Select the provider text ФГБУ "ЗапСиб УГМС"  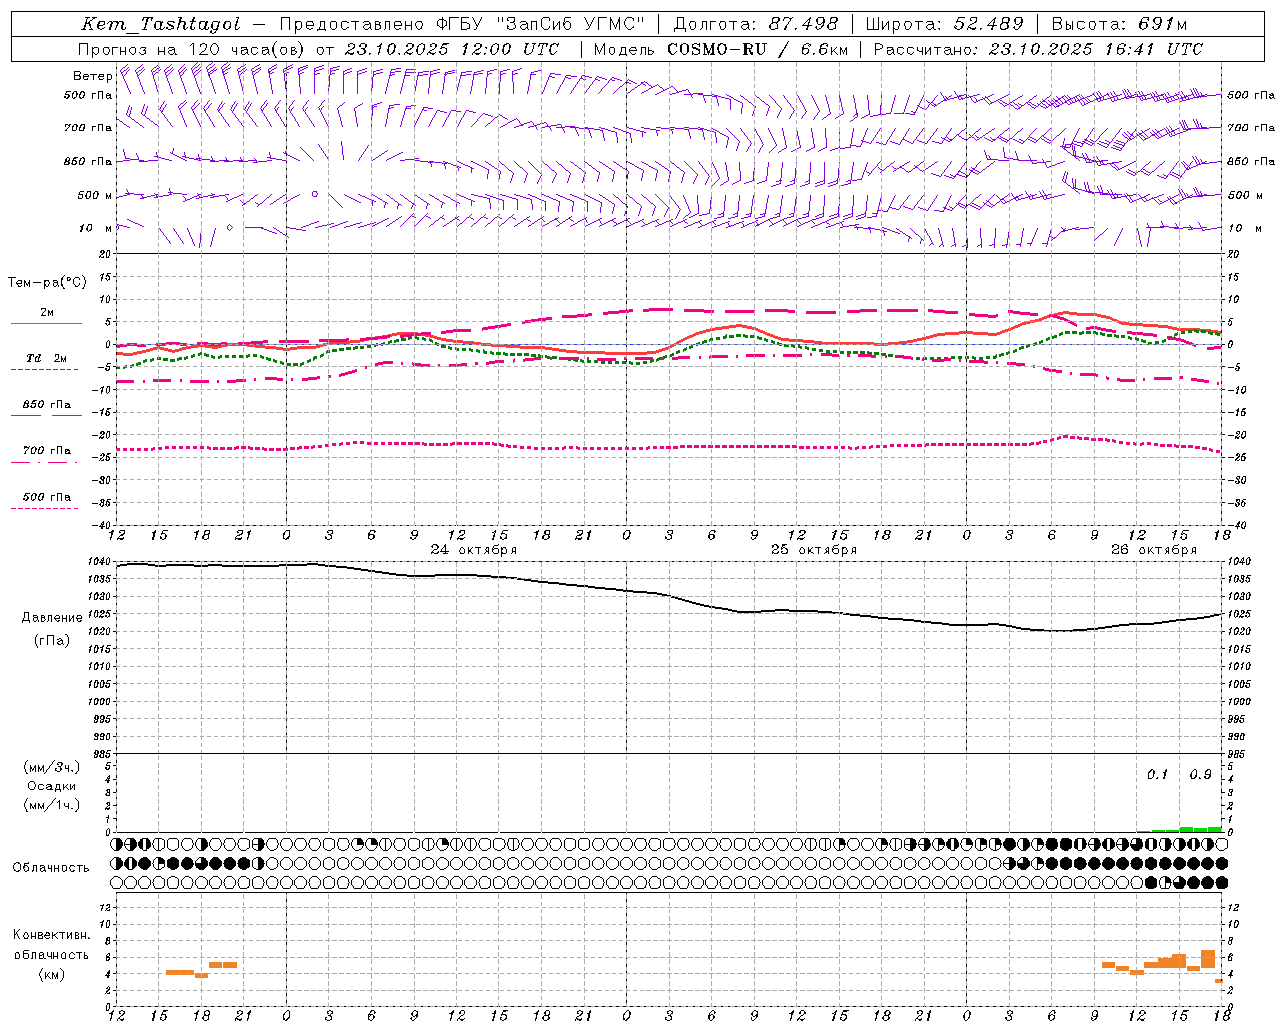(540, 24)
